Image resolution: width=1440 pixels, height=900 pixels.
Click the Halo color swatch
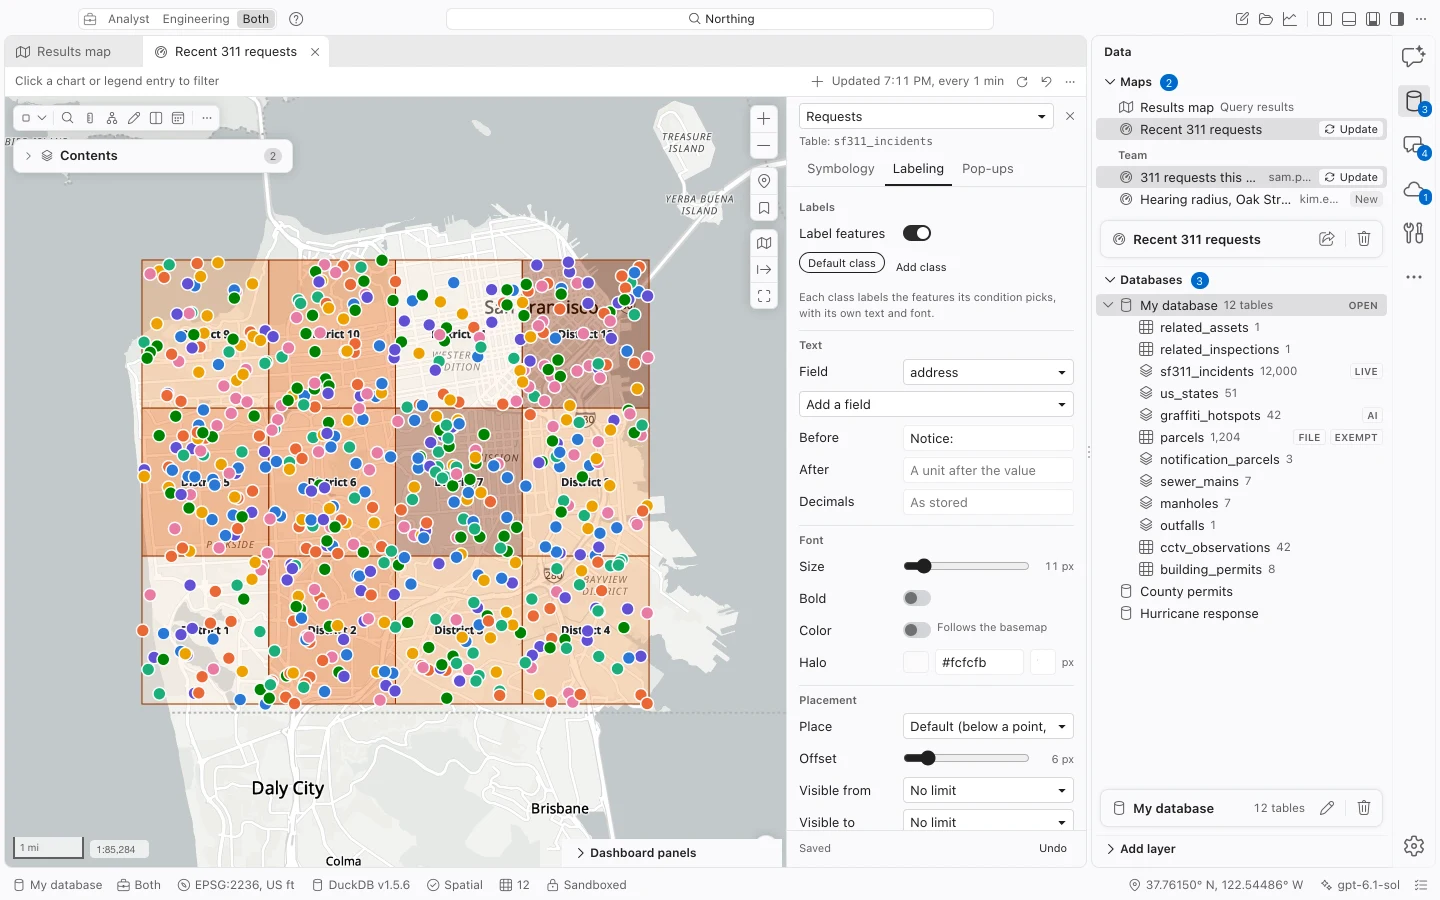pyautogui.click(x=916, y=662)
